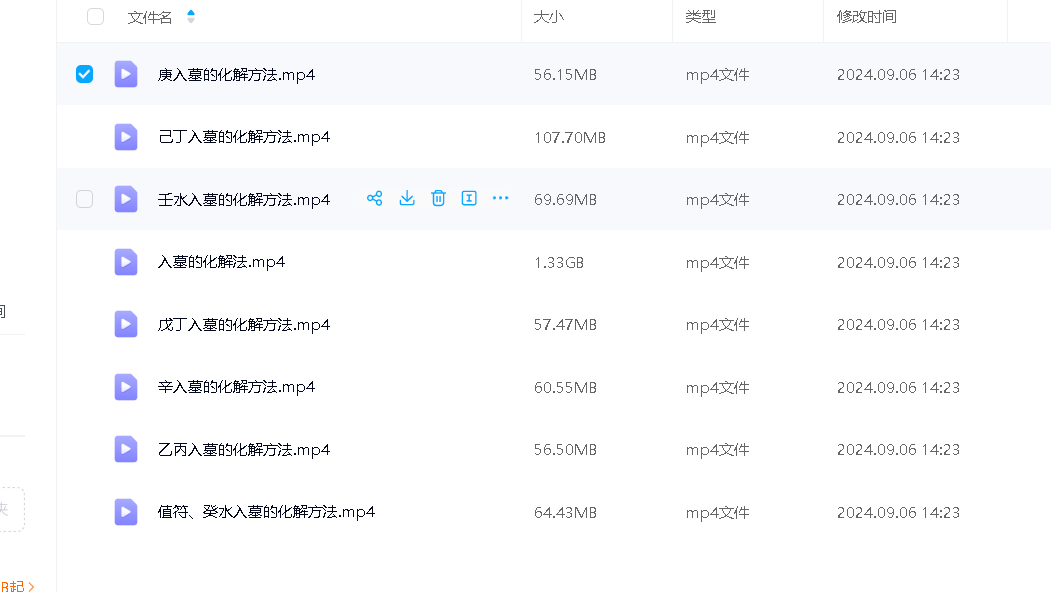
Task: Click video icon of 庚入墓的化解方法.mp4
Action: tap(125, 74)
